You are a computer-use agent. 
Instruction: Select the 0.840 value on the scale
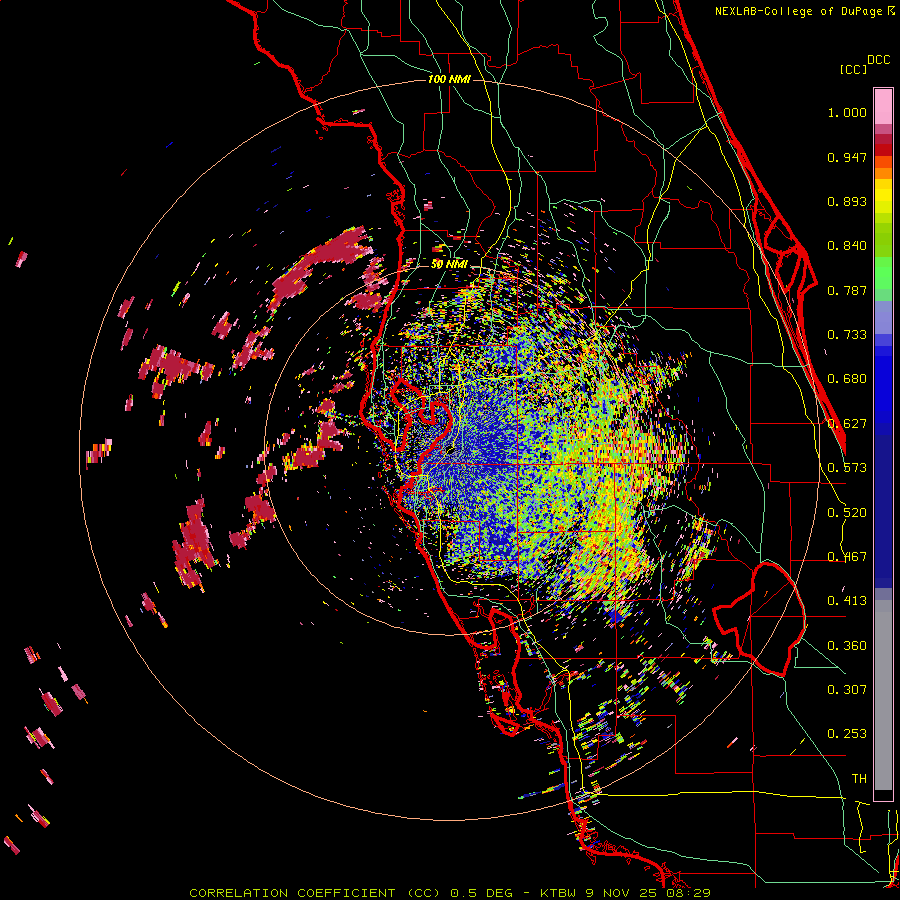847,246
